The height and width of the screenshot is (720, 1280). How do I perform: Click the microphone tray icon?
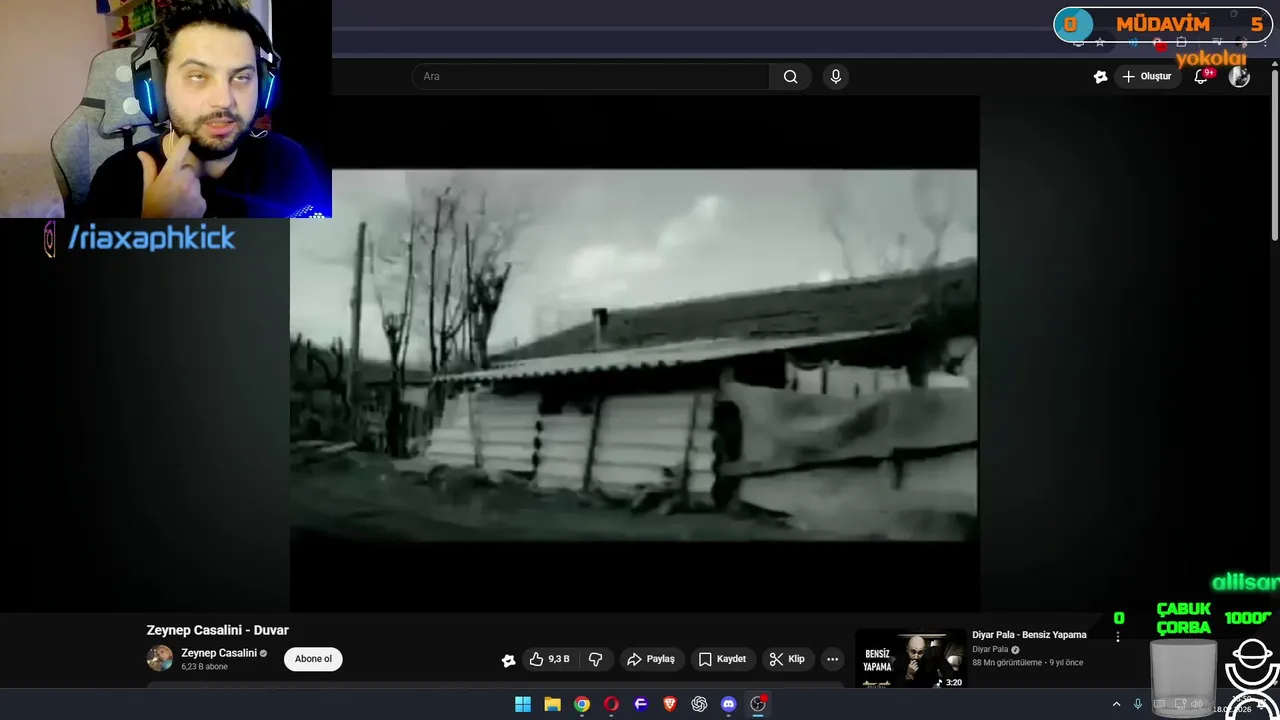[1138, 704]
